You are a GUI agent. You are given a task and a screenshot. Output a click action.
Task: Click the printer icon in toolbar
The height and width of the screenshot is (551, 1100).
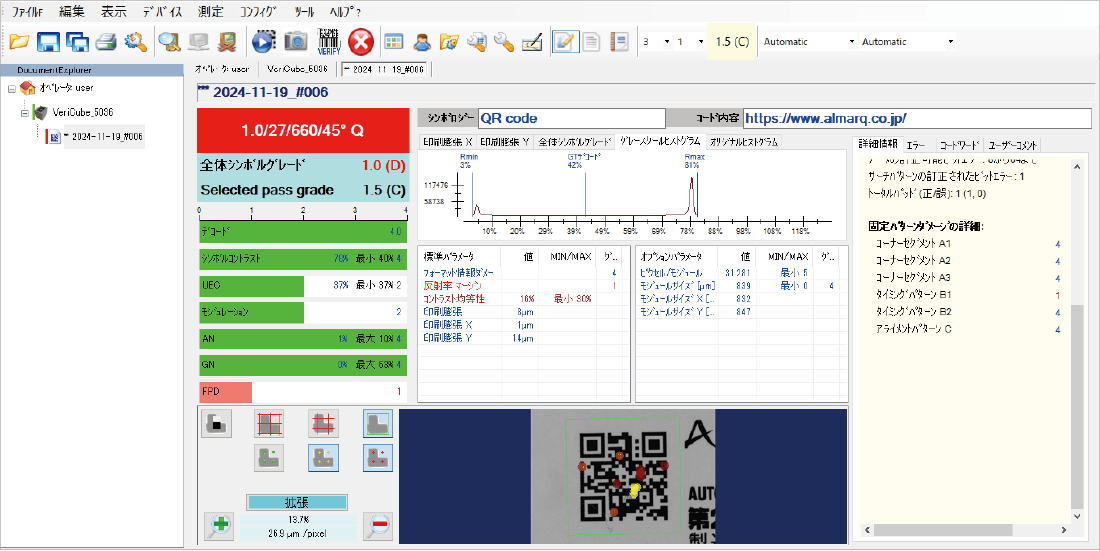tap(105, 42)
